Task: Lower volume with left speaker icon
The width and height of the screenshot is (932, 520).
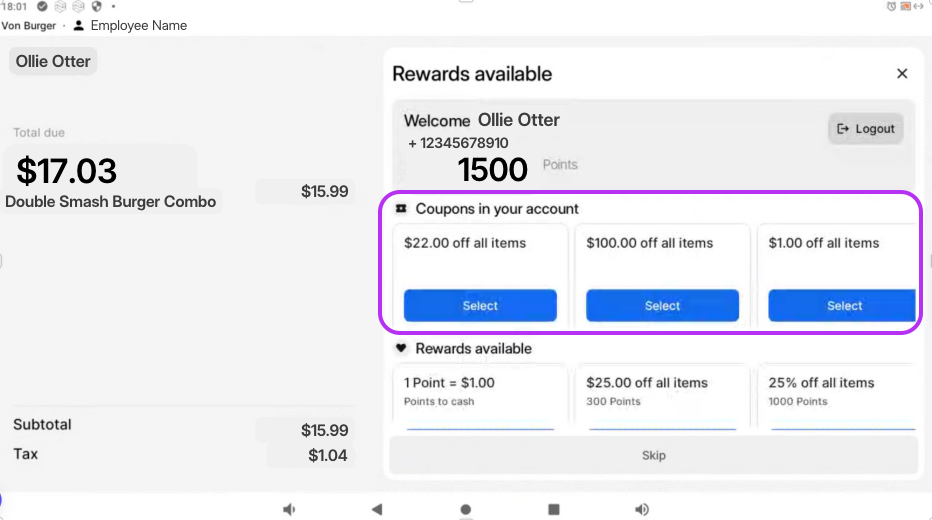Action: coord(289,509)
